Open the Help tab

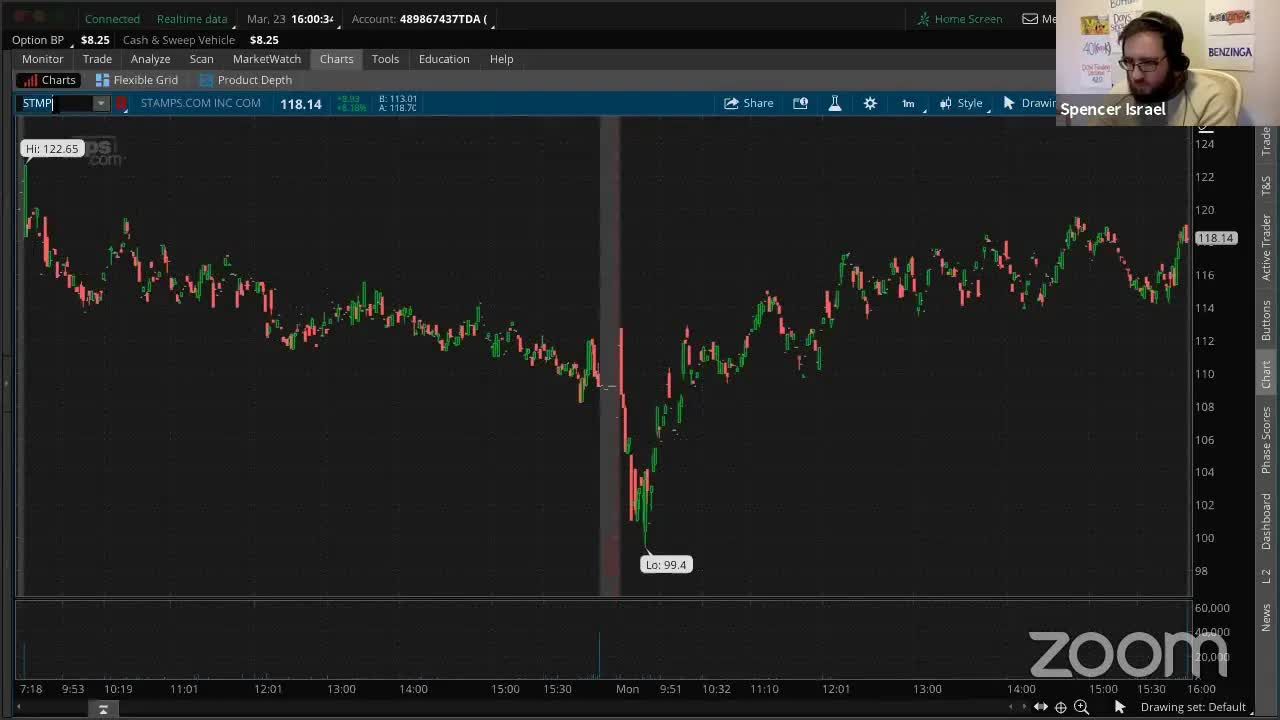click(501, 59)
